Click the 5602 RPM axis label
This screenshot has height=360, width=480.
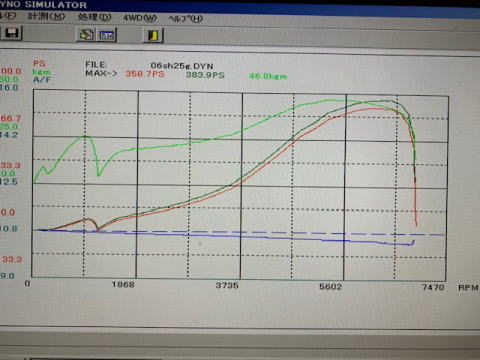[330, 287]
